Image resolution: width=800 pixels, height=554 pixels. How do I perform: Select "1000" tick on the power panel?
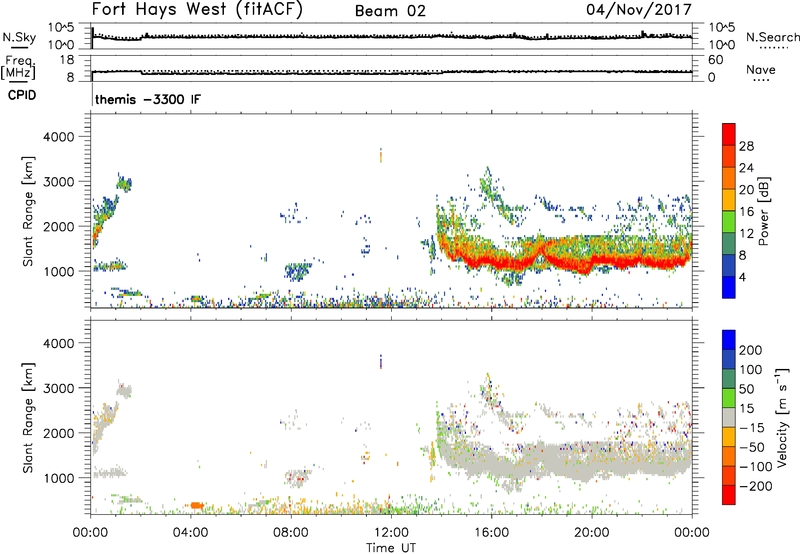58,271
